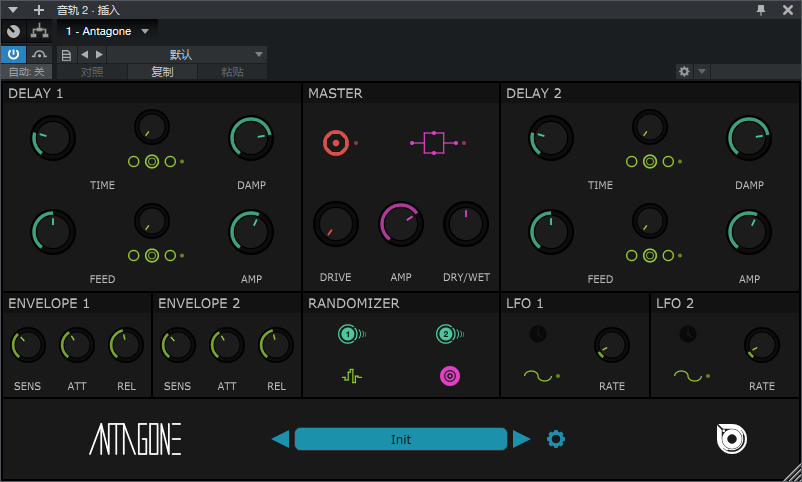Click the Envelope 2 Rel knob

point(276,345)
